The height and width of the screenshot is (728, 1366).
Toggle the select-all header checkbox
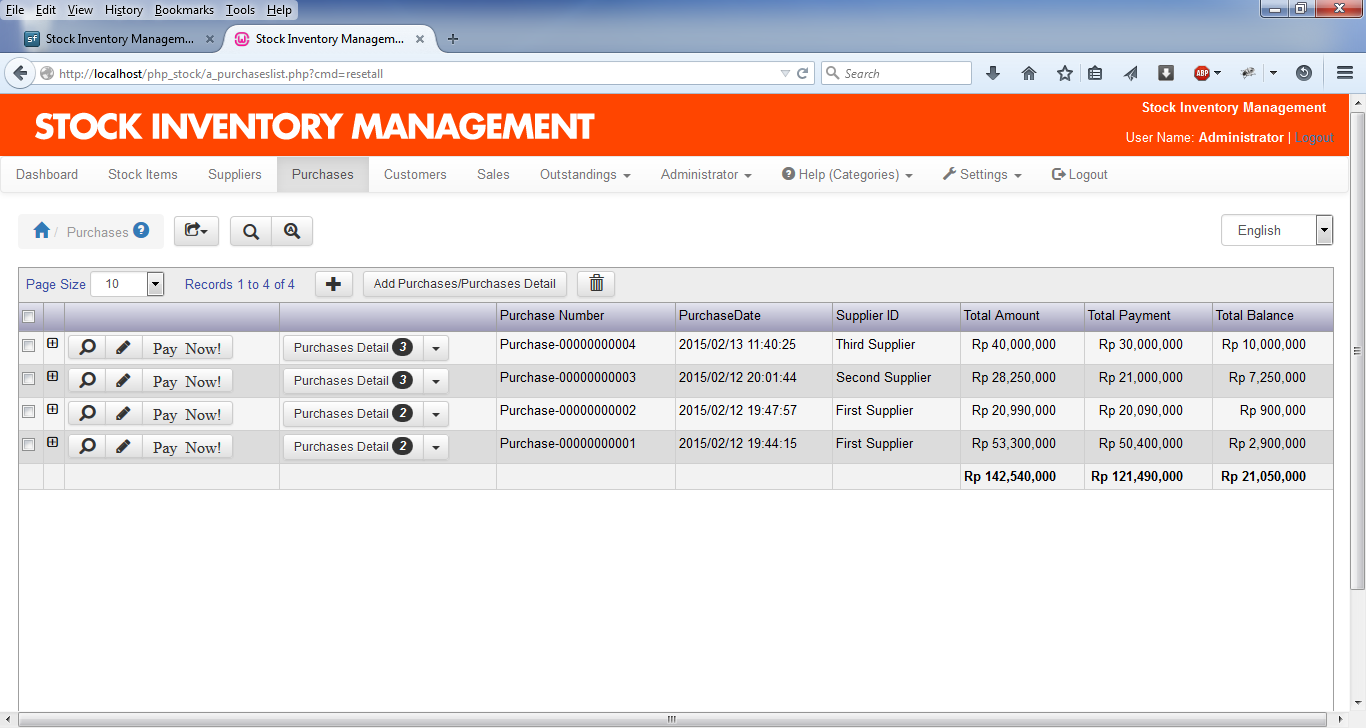29,317
